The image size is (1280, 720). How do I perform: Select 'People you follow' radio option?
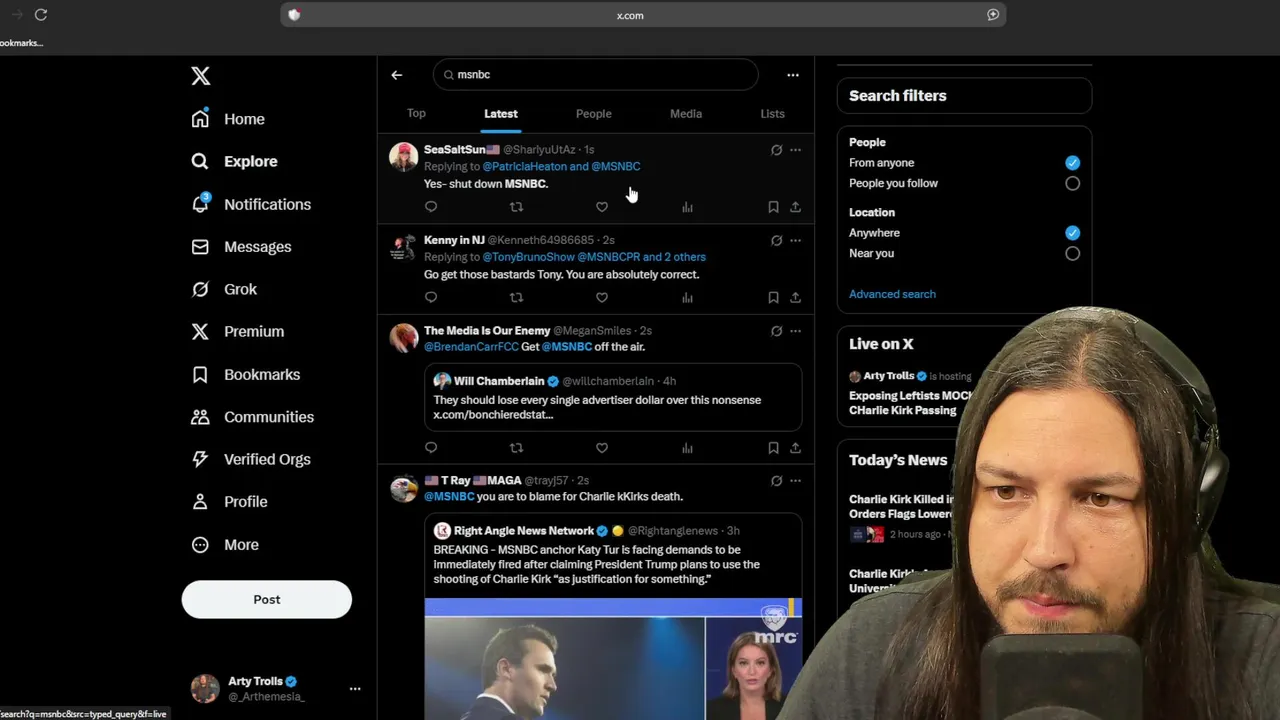click(1072, 184)
